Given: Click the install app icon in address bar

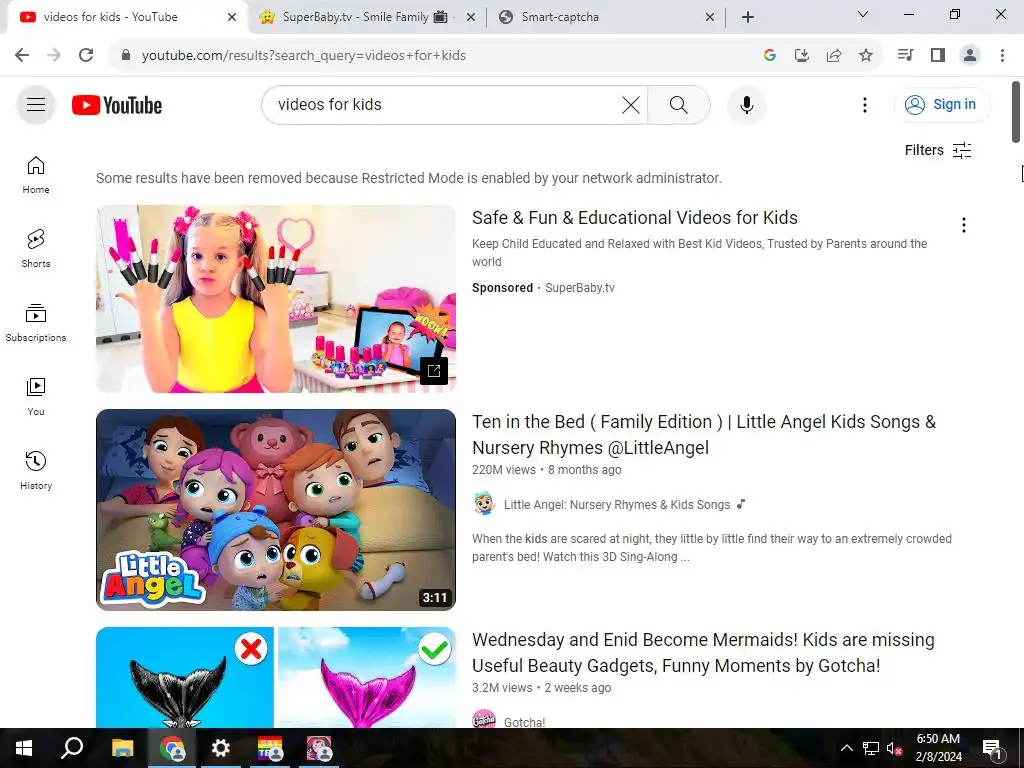Looking at the screenshot, I should [802, 56].
